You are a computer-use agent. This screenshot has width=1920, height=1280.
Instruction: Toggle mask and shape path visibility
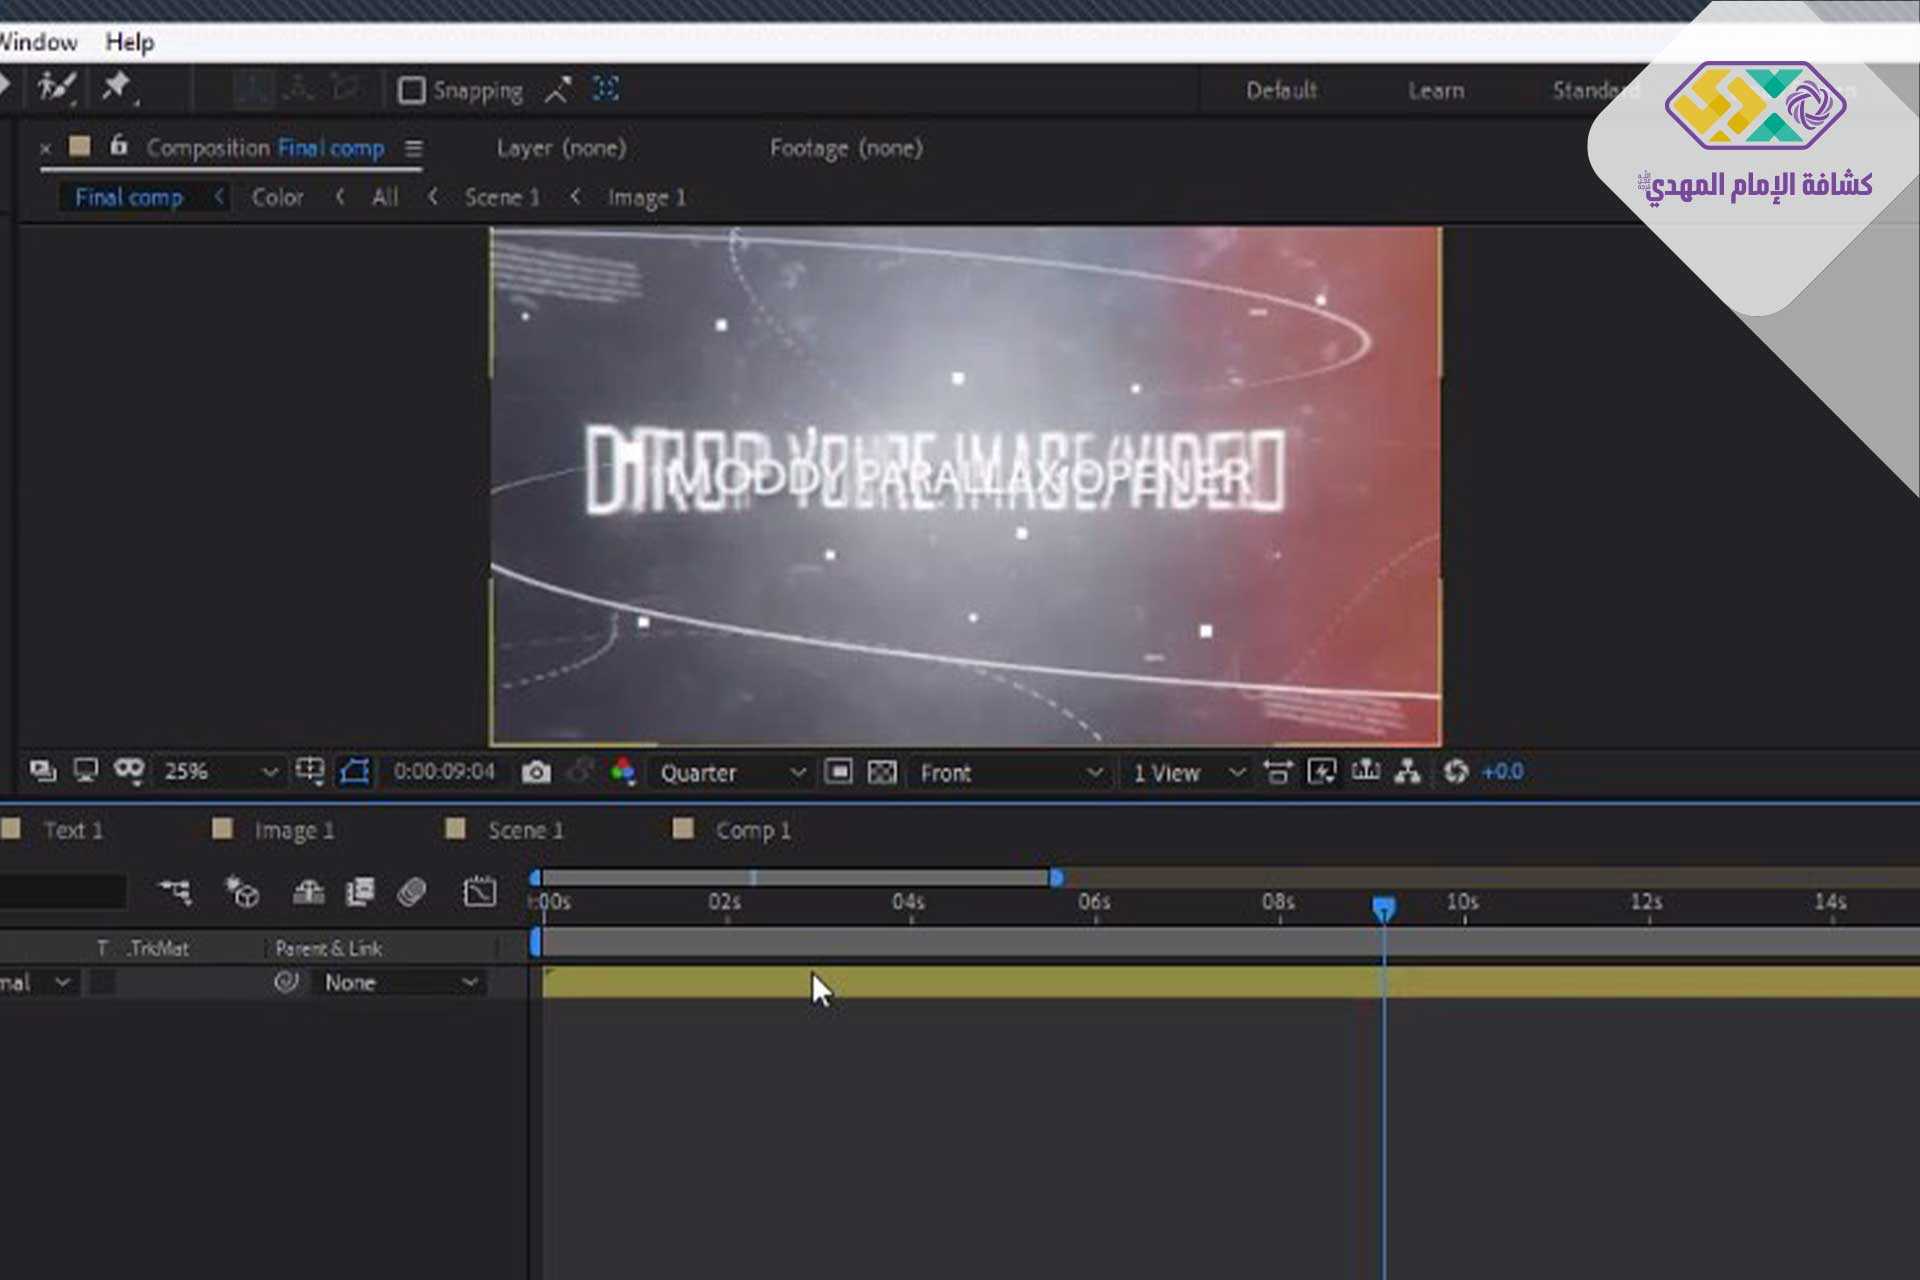pos(355,772)
